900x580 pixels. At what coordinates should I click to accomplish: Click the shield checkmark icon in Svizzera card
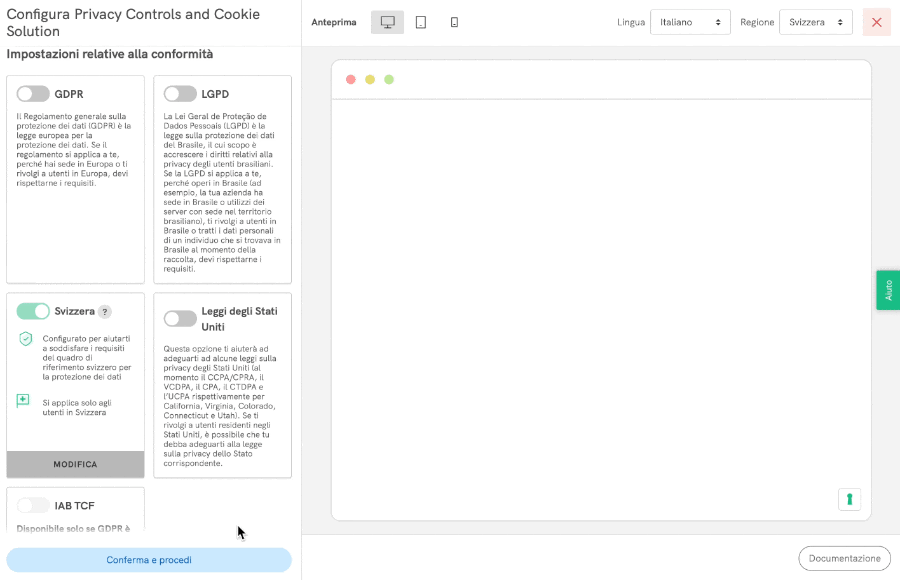click(25, 340)
